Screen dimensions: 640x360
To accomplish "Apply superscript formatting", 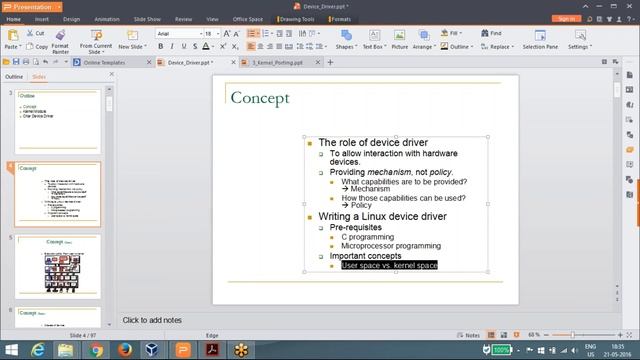I will tap(223, 47).
